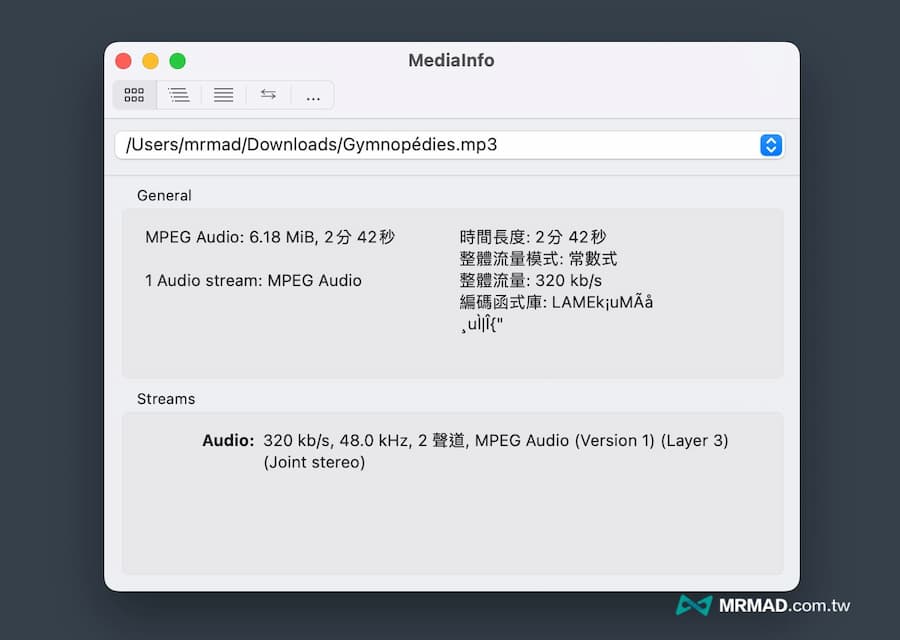This screenshot has width=900, height=640.
Task: Click '1 Audio stream: MPEG Audio' text
Action: (253, 281)
